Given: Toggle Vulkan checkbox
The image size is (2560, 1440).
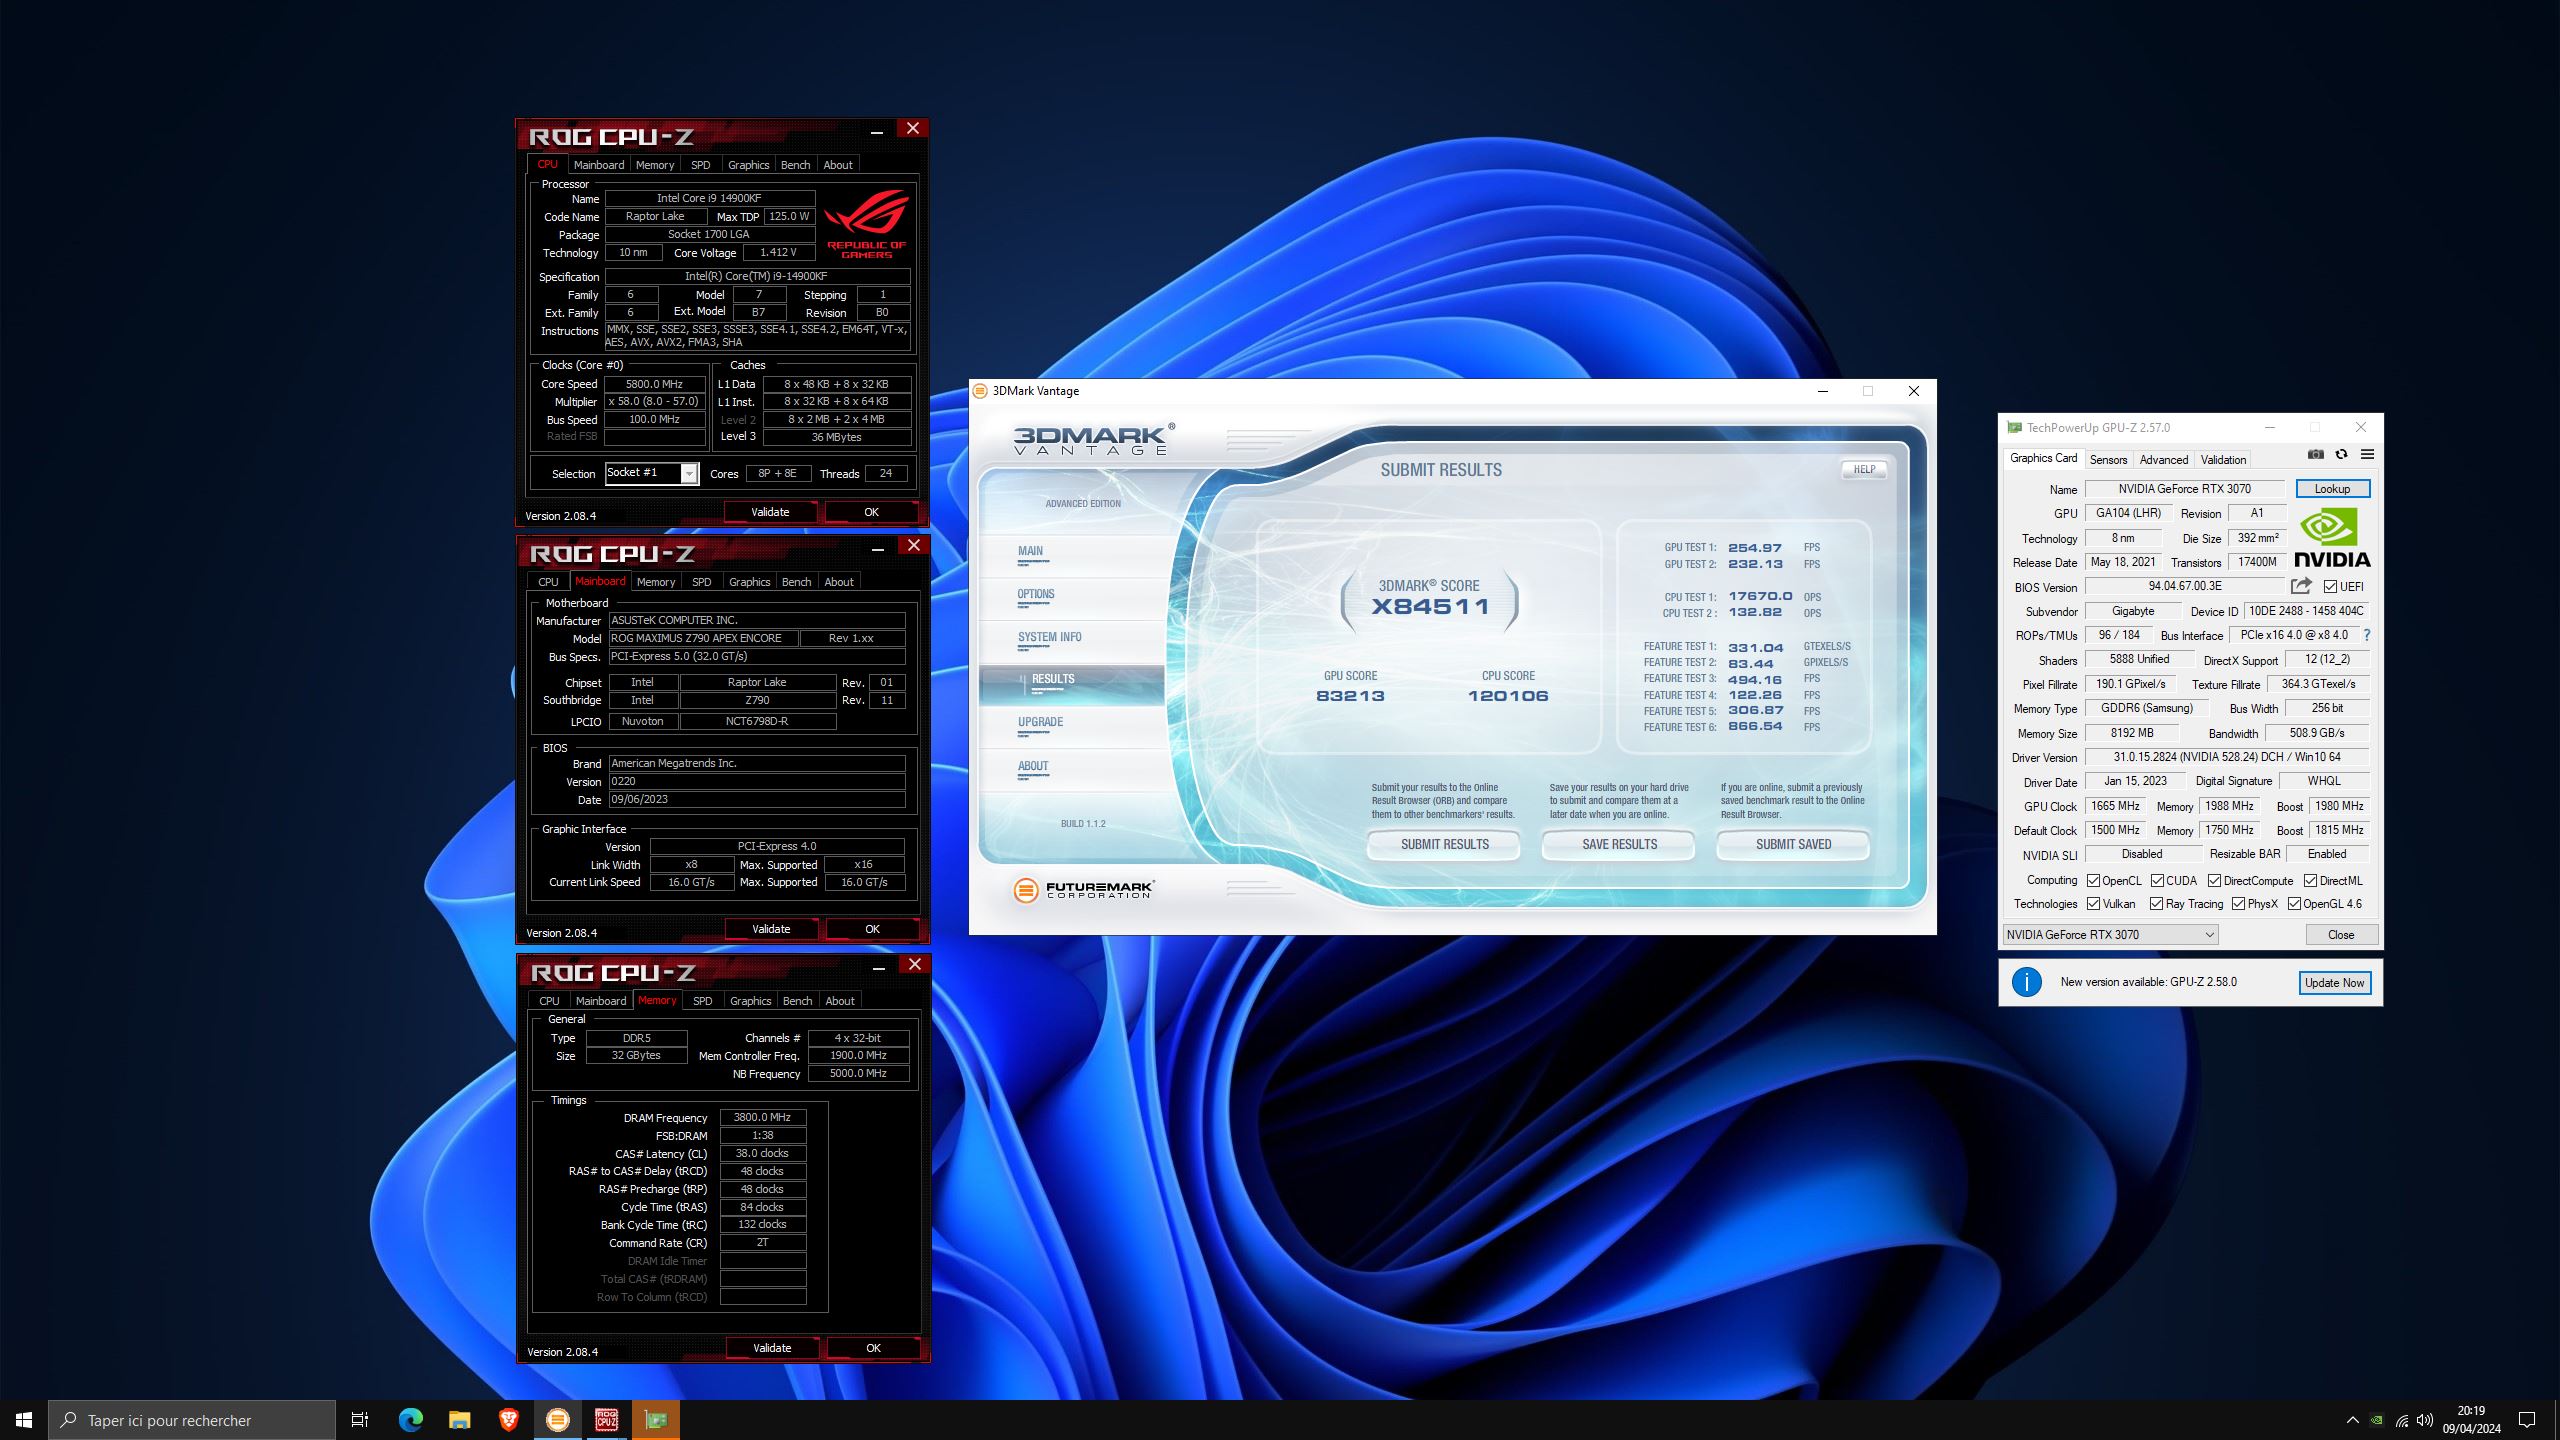Looking at the screenshot, I should pos(2093,904).
